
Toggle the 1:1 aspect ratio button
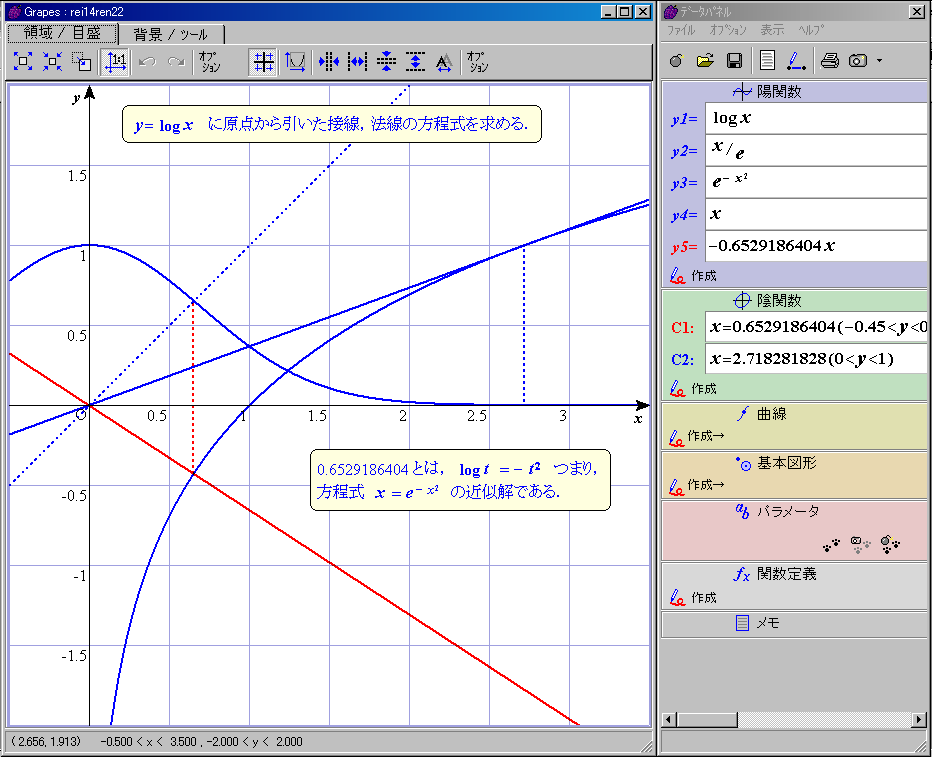pos(115,62)
